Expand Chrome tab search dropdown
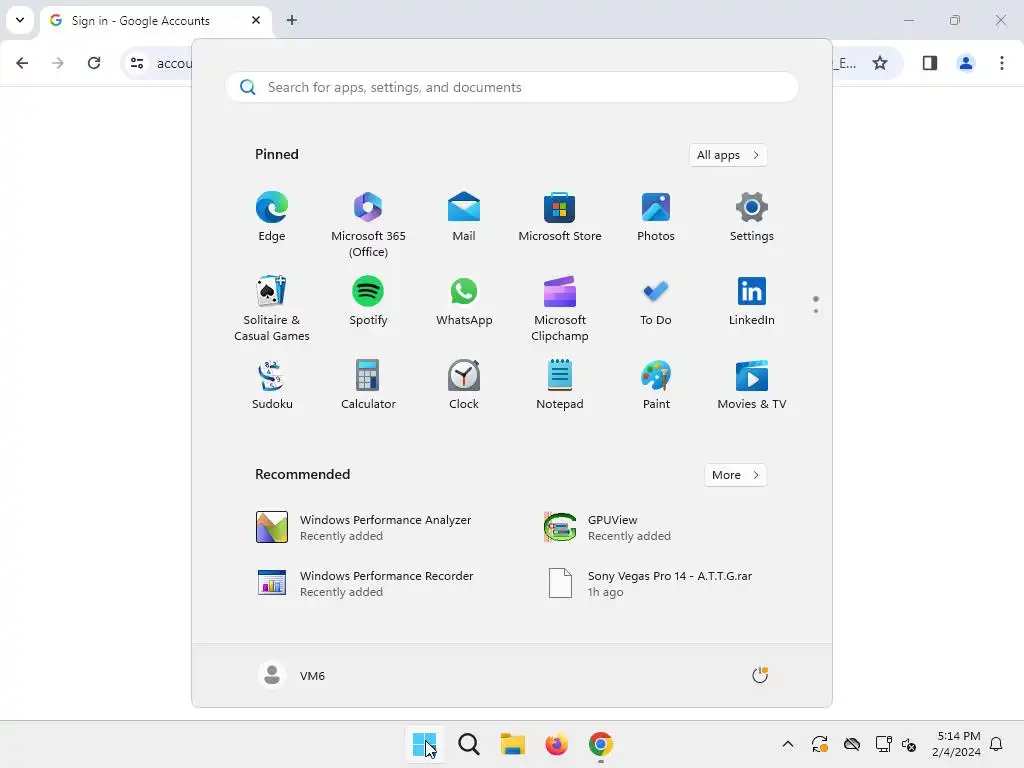 coord(20,20)
